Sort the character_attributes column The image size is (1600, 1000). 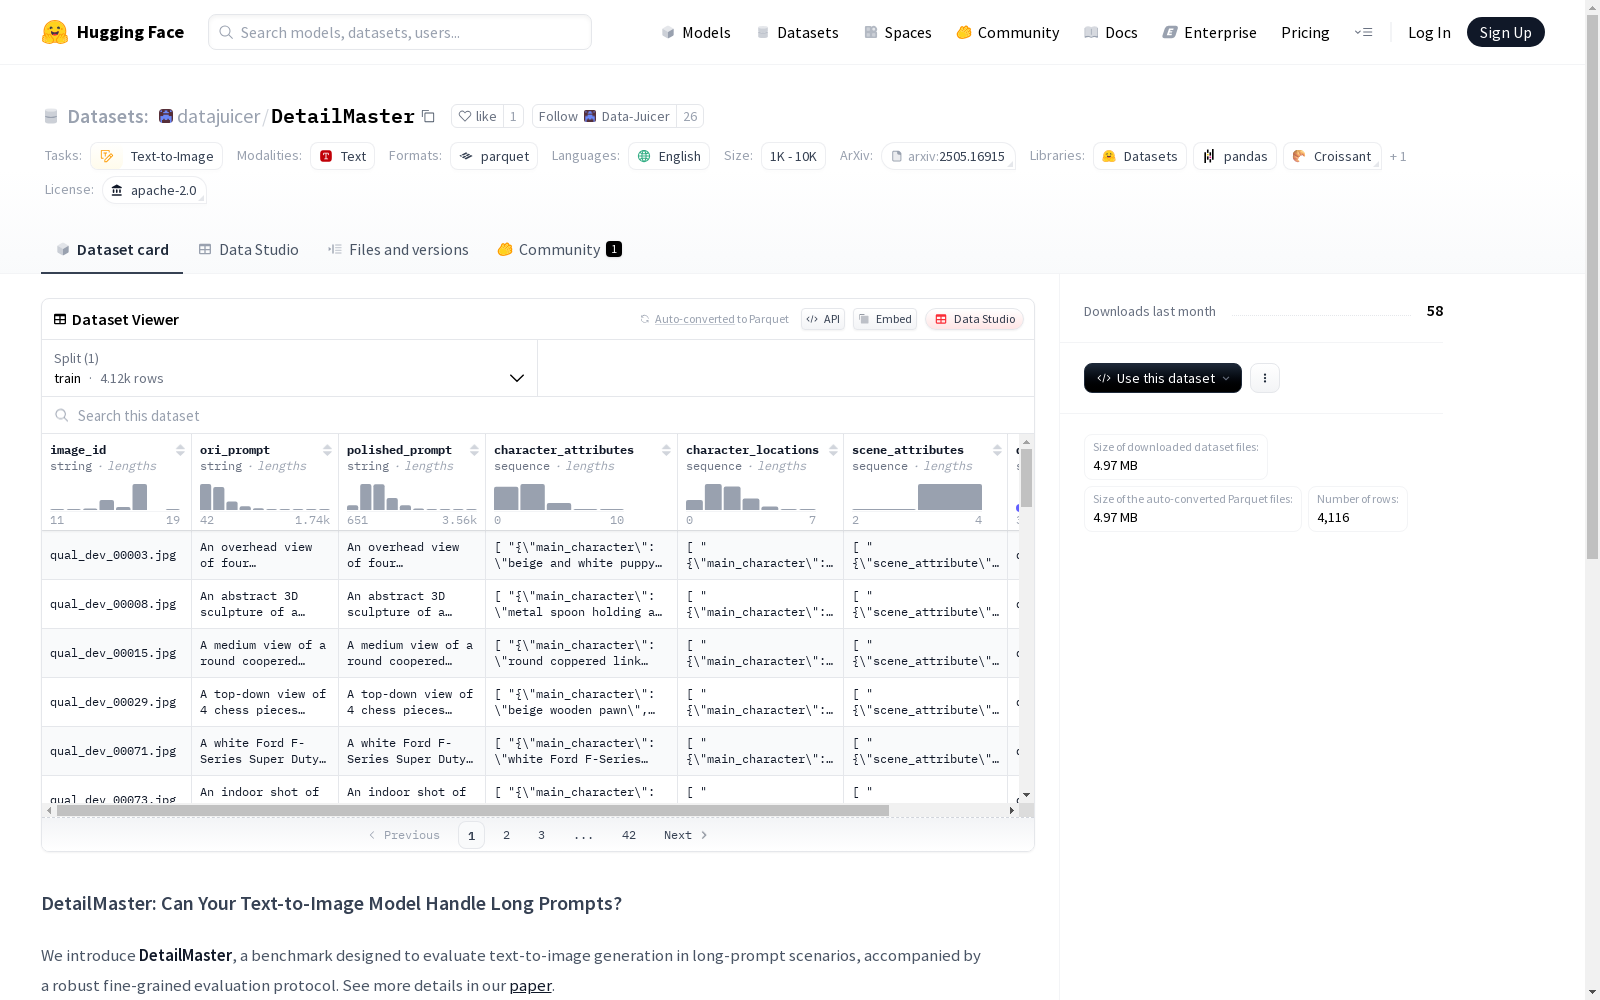click(666, 450)
